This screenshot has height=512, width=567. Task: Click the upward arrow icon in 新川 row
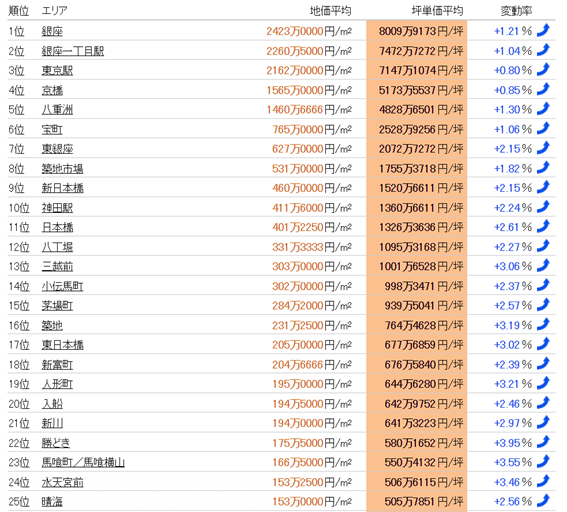pos(543,422)
